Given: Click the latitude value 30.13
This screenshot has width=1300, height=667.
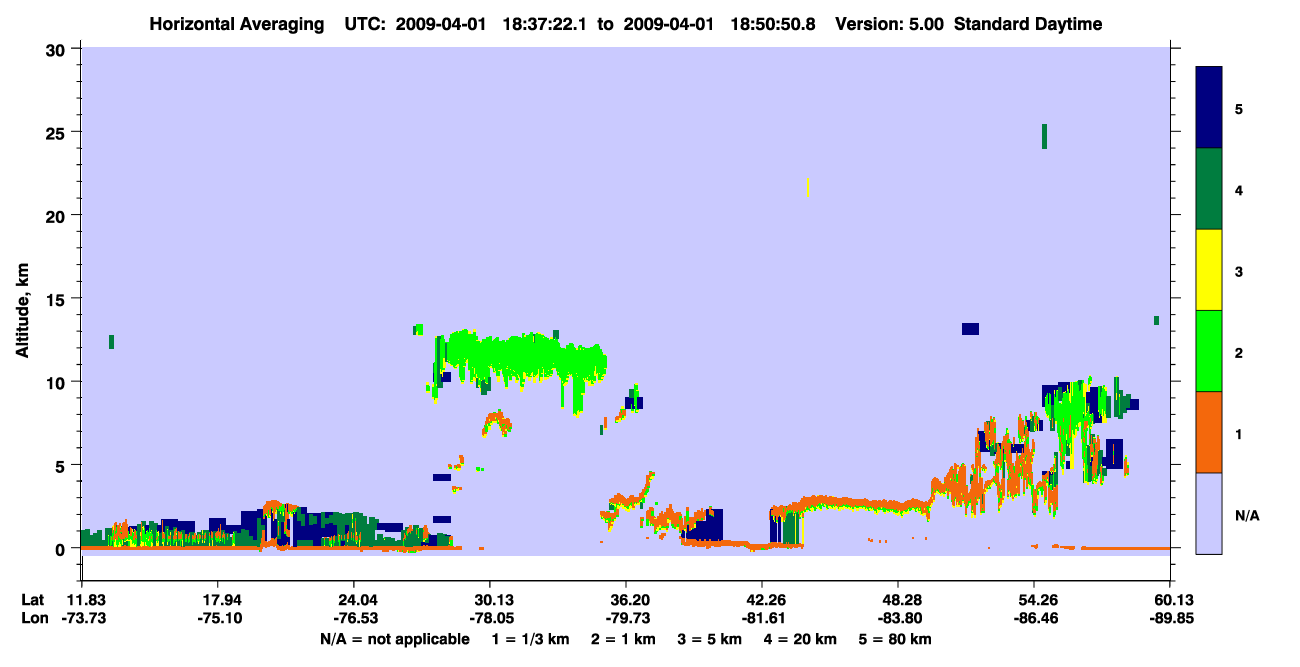Looking at the screenshot, I should click(x=490, y=600).
